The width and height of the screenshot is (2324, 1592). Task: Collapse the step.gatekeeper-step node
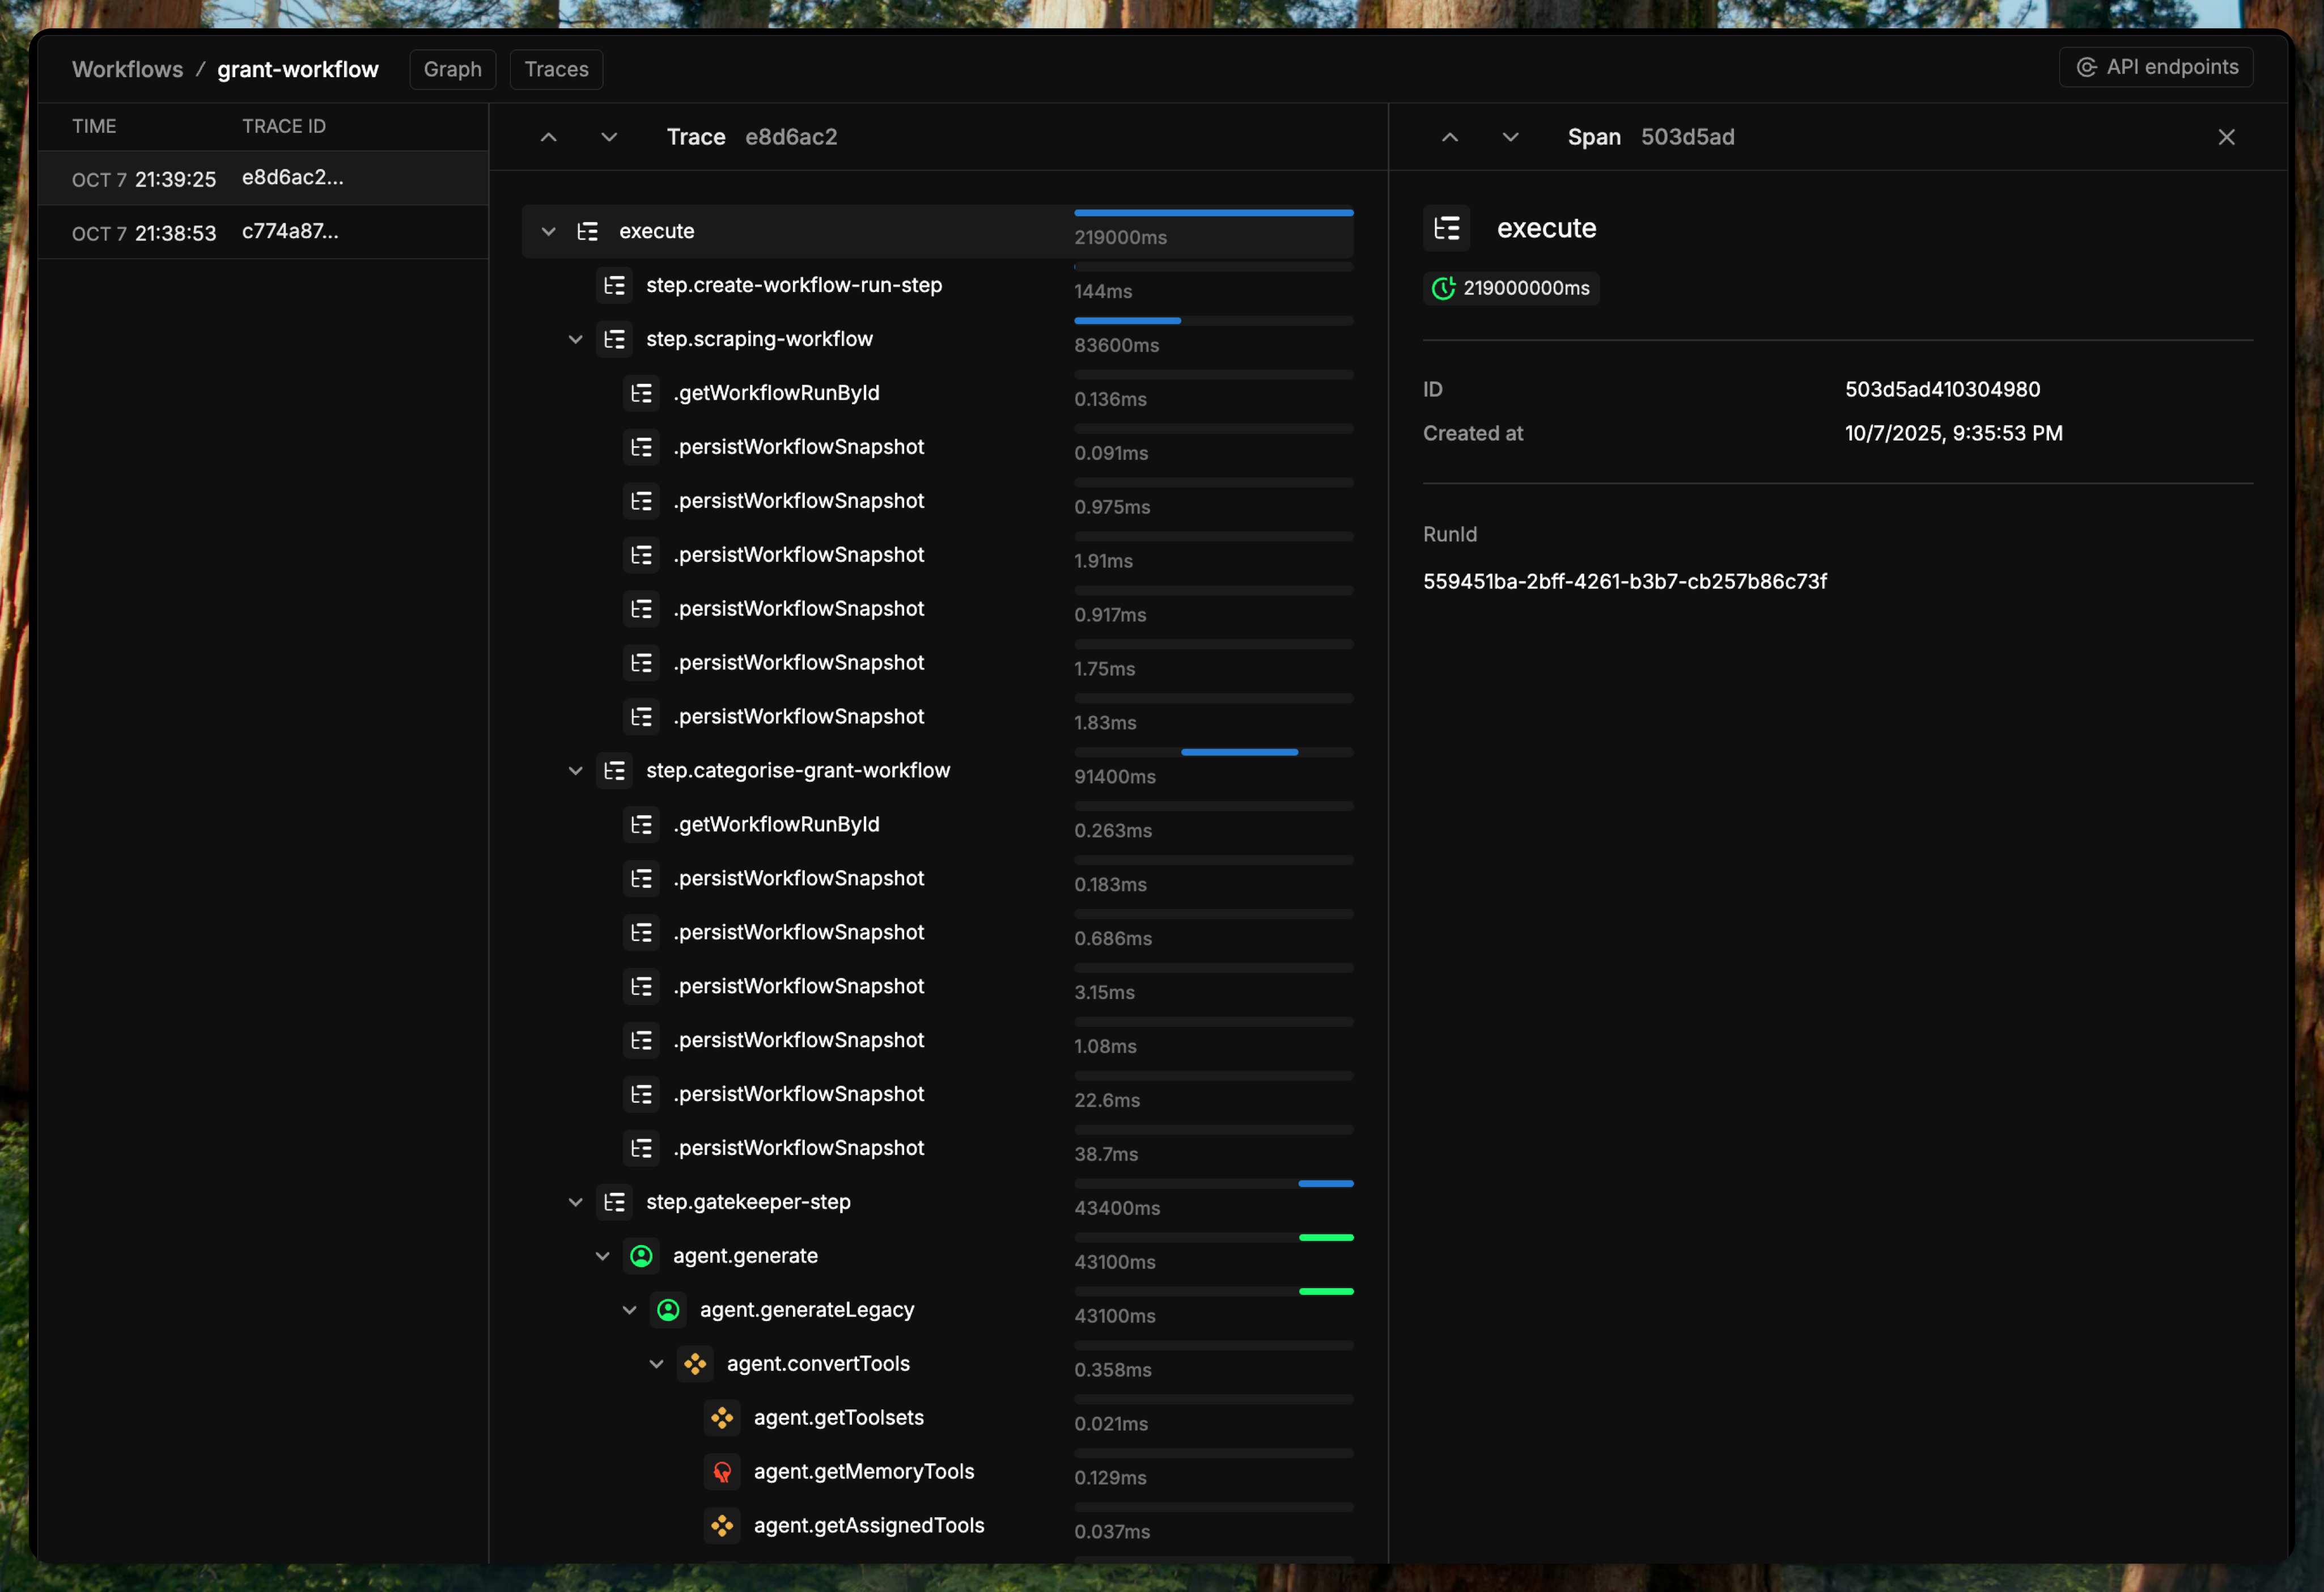575,1202
